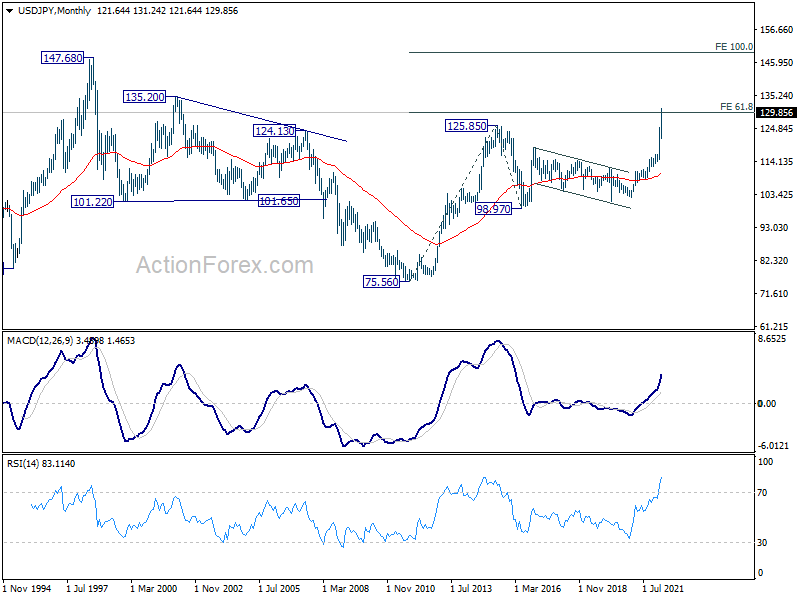This screenshot has width=800, height=600.
Task: Click the 145.950 price axis value
Action: 777,63
